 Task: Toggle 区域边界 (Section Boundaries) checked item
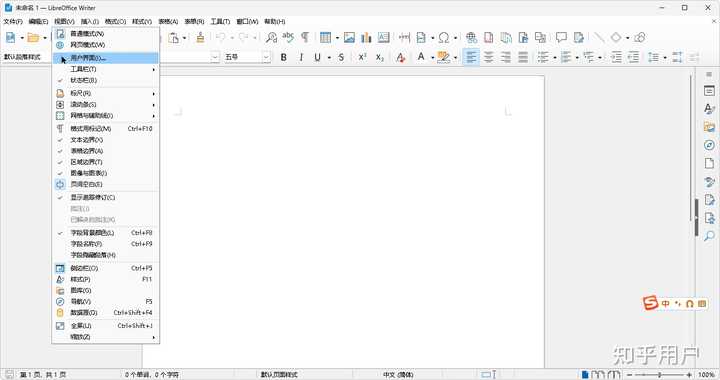(x=106, y=162)
